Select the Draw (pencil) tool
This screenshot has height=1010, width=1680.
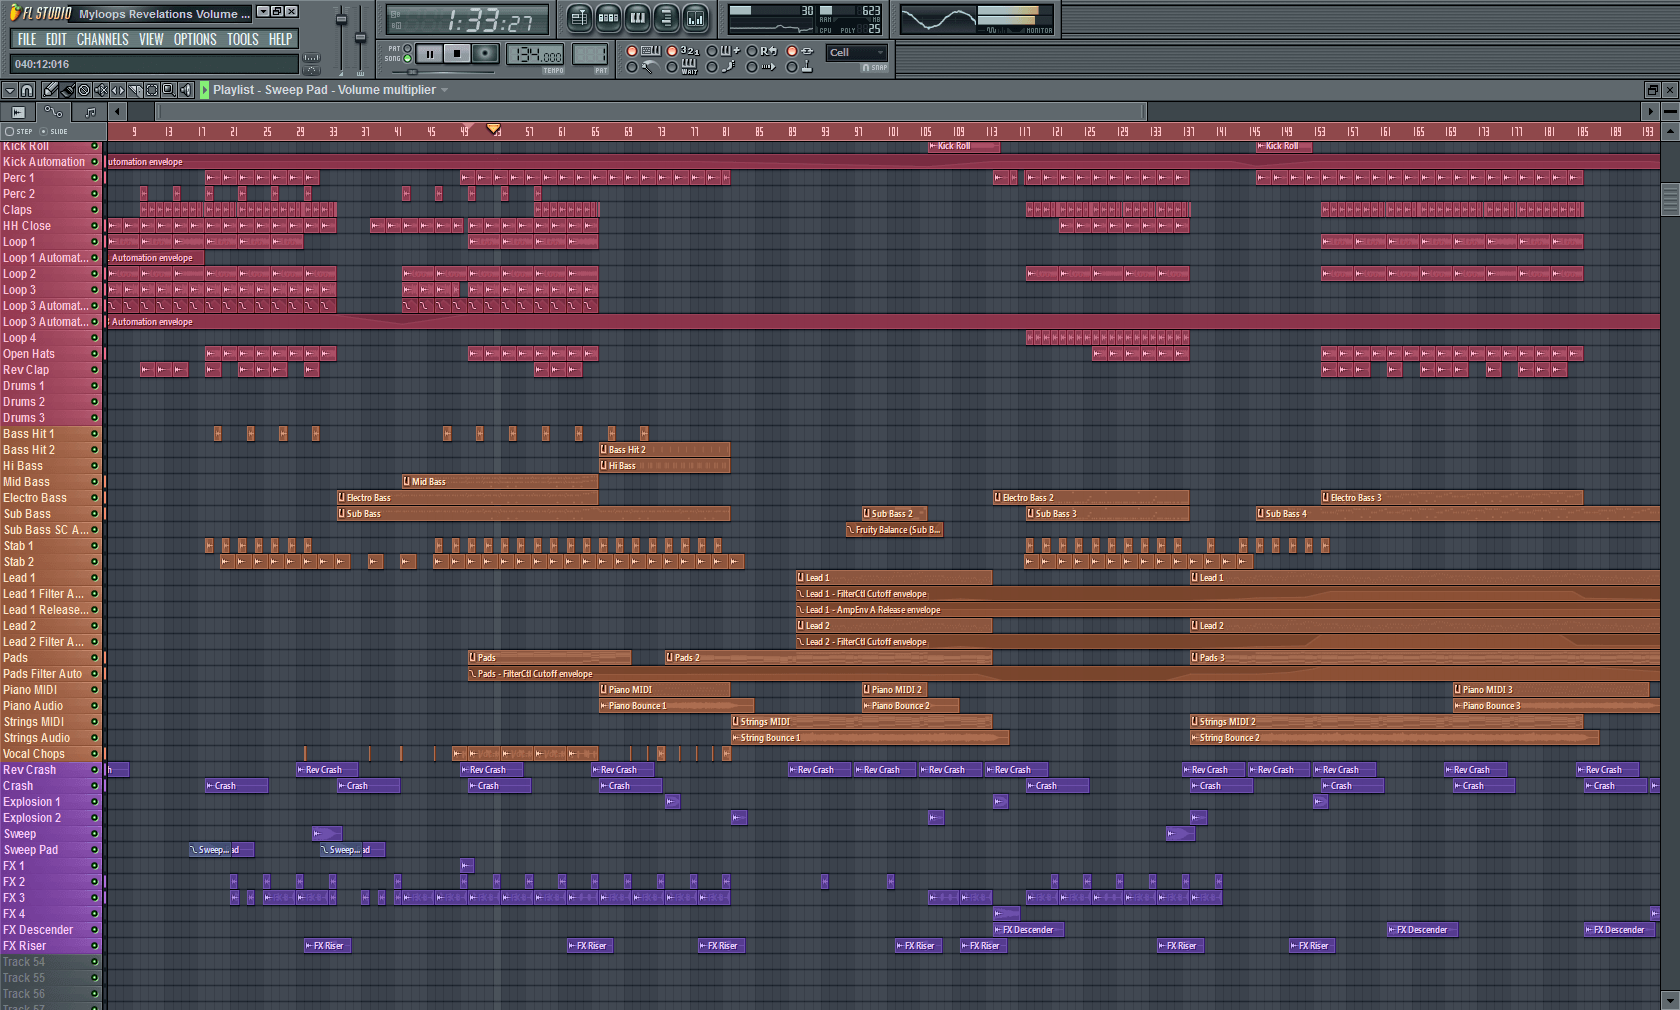(51, 90)
